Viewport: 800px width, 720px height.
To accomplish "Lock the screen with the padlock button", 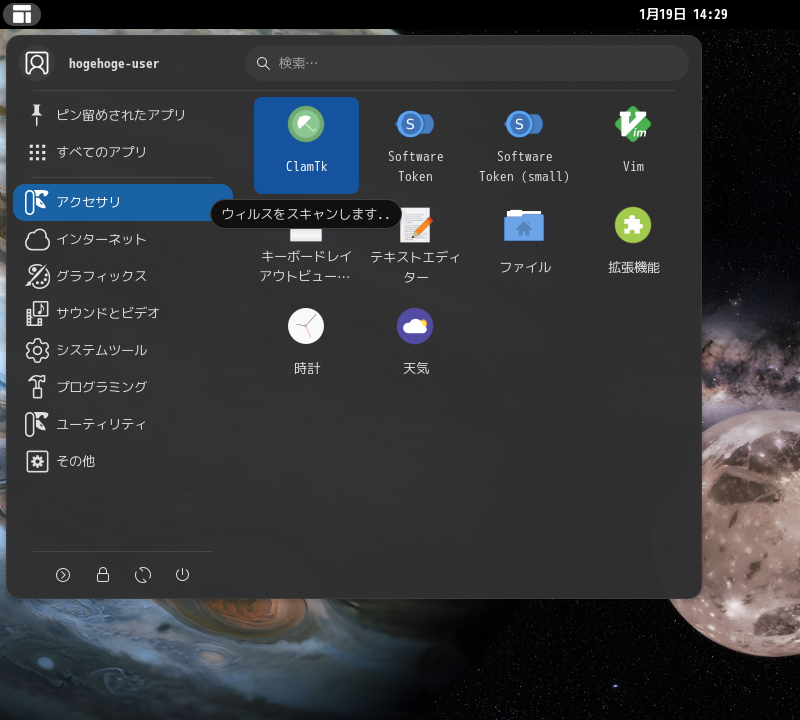I will point(103,575).
